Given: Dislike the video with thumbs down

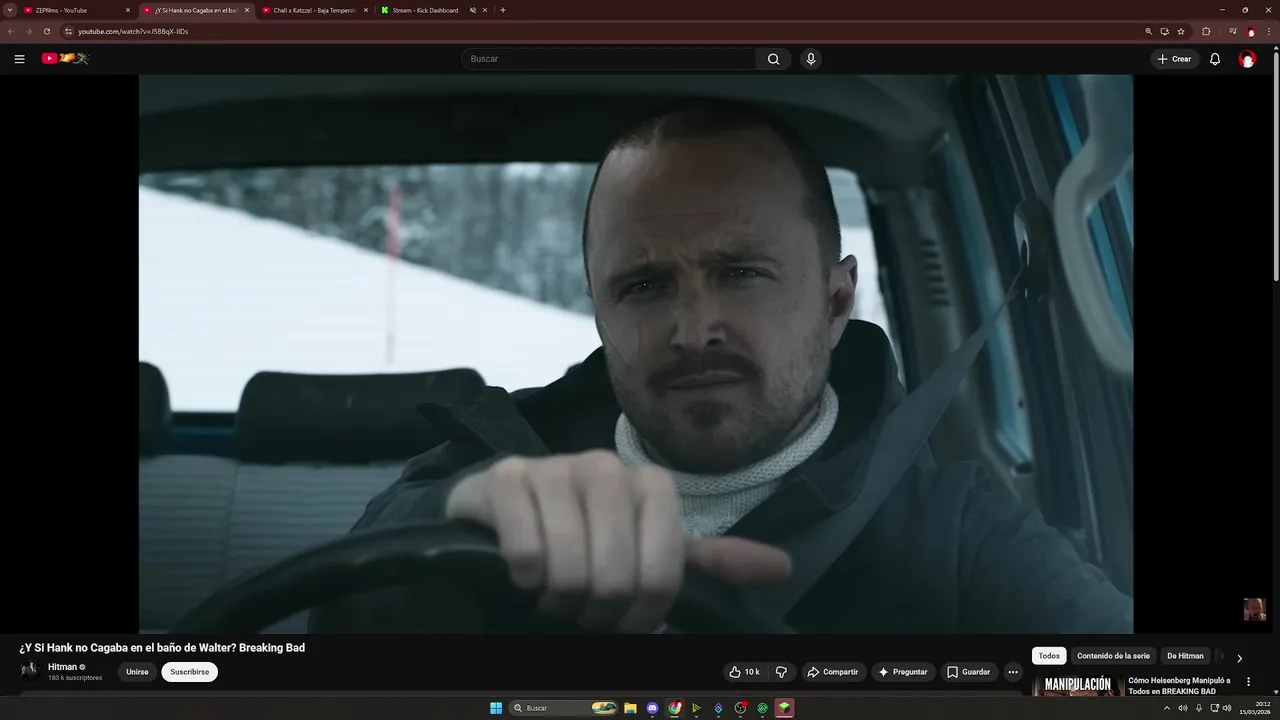Looking at the screenshot, I should point(782,672).
